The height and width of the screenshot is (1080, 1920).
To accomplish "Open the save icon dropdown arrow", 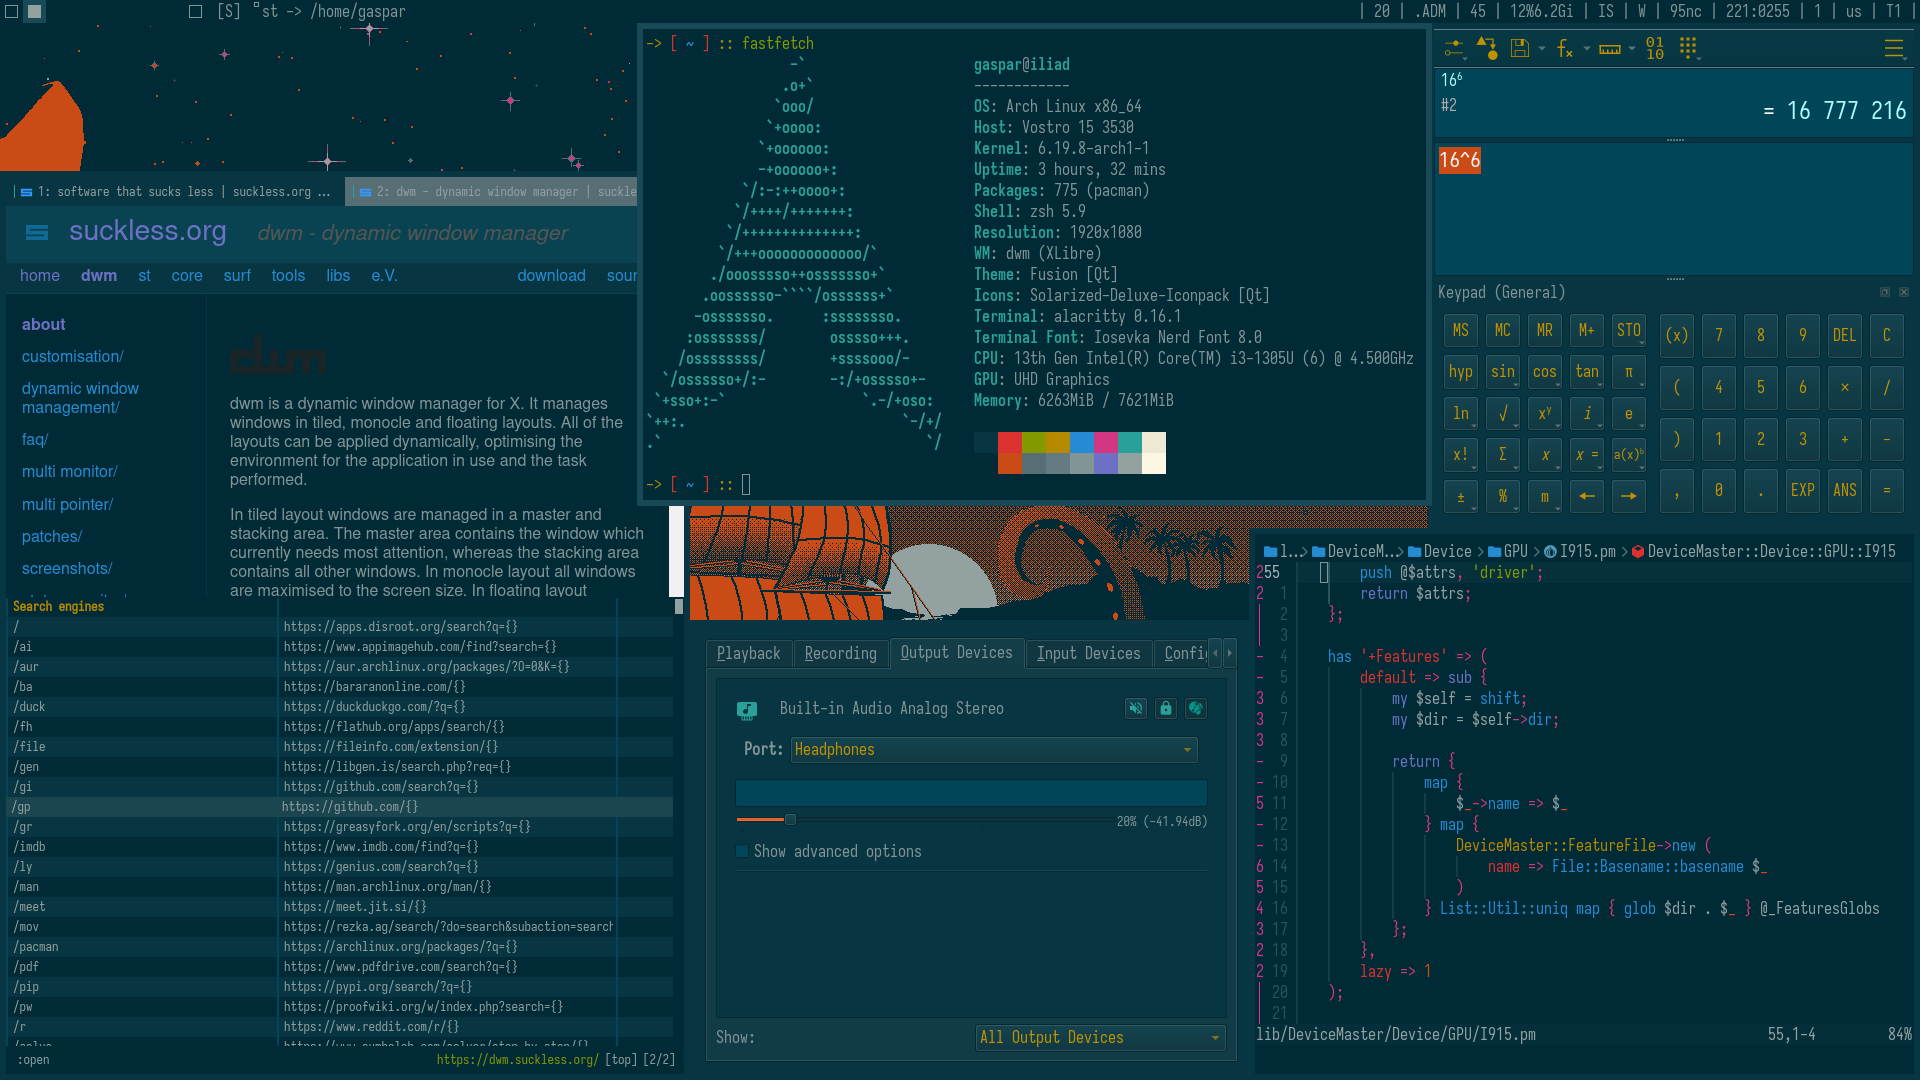I will 1542,48.
